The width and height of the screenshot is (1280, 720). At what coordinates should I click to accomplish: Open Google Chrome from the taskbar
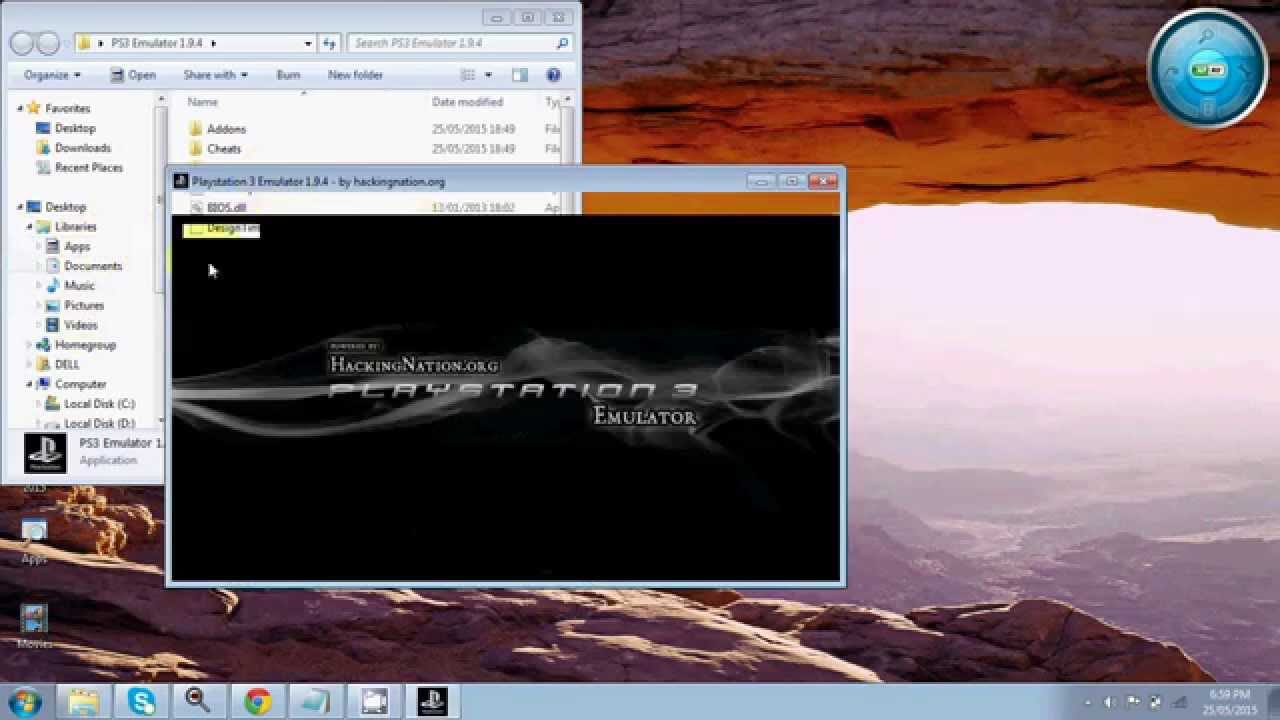click(258, 701)
